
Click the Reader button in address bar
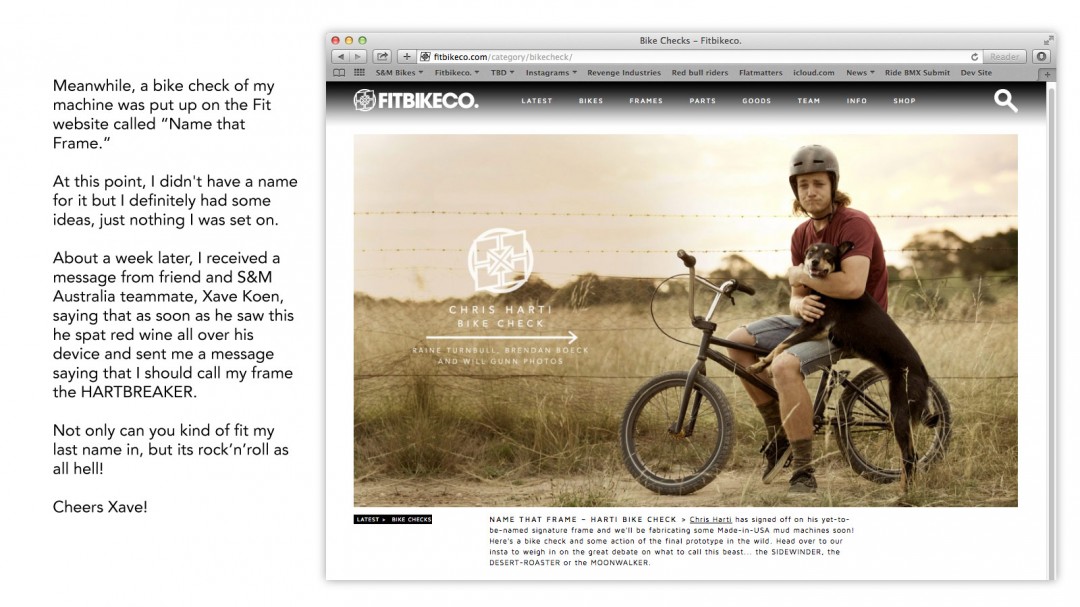pyautogui.click(x=1004, y=56)
